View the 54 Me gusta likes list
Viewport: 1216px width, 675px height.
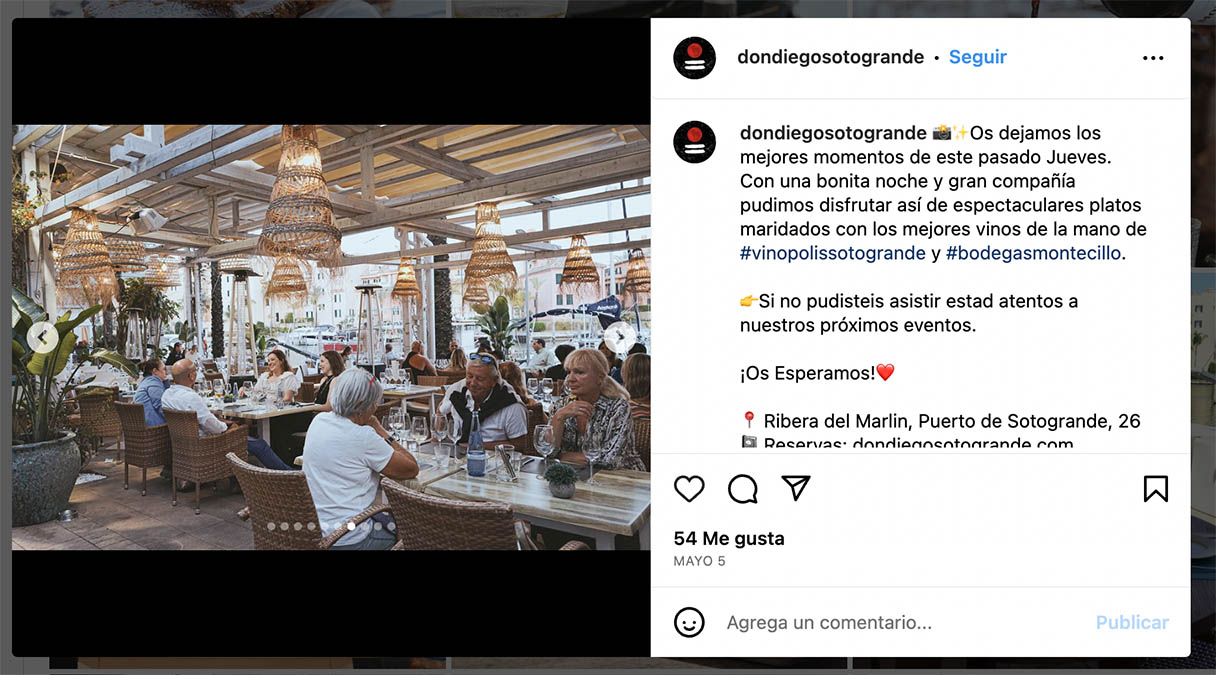tap(729, 538)
